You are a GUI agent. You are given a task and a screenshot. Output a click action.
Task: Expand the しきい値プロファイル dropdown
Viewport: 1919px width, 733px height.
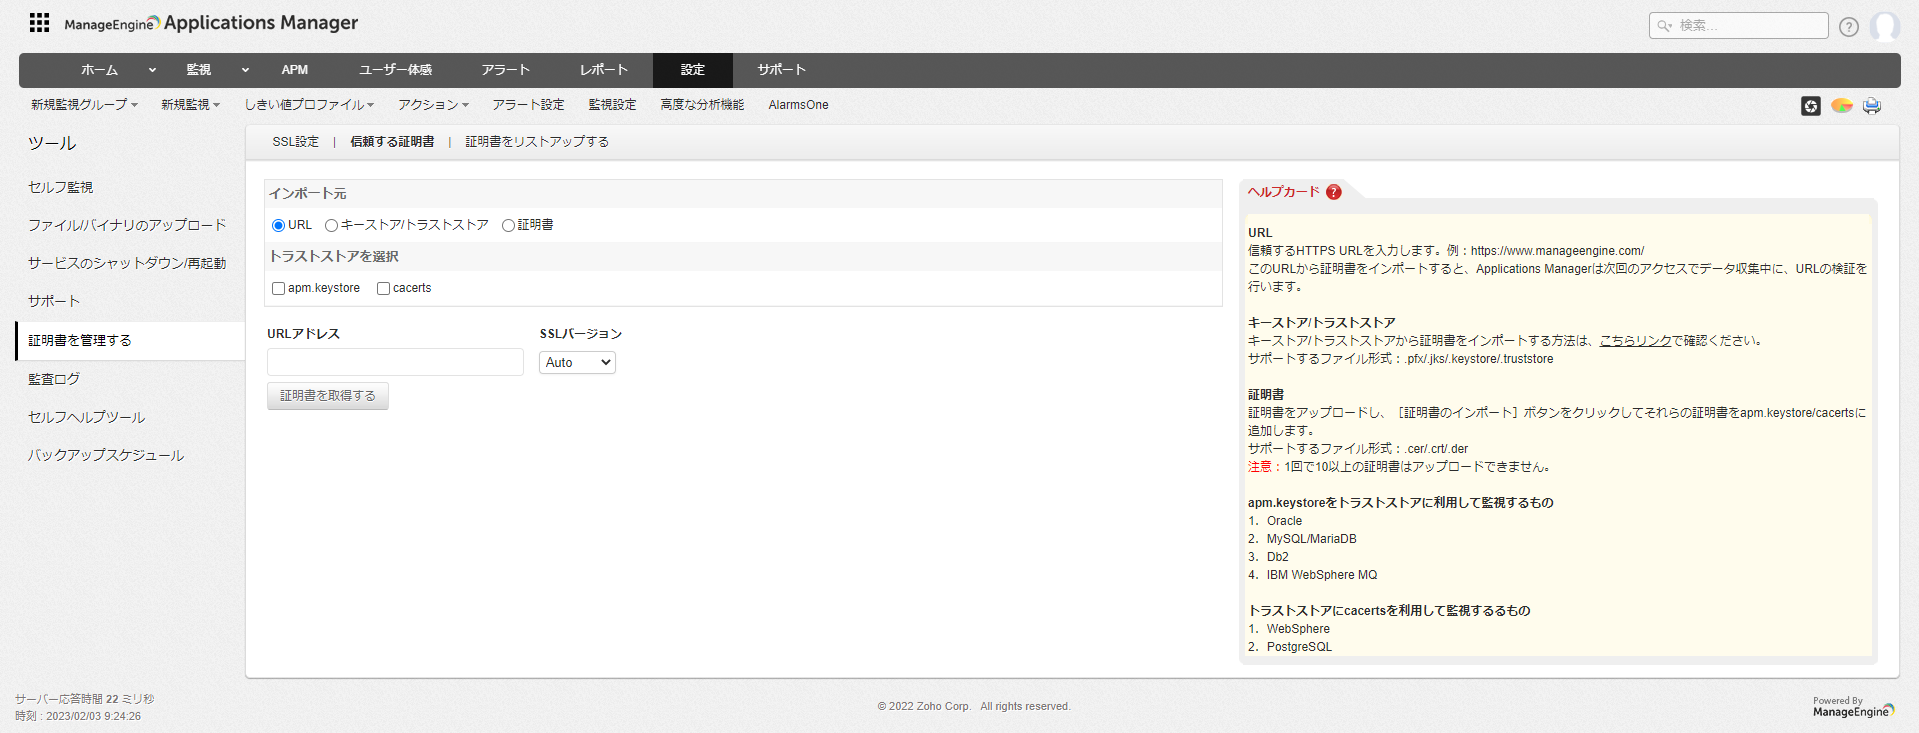[x=309, y=105]
